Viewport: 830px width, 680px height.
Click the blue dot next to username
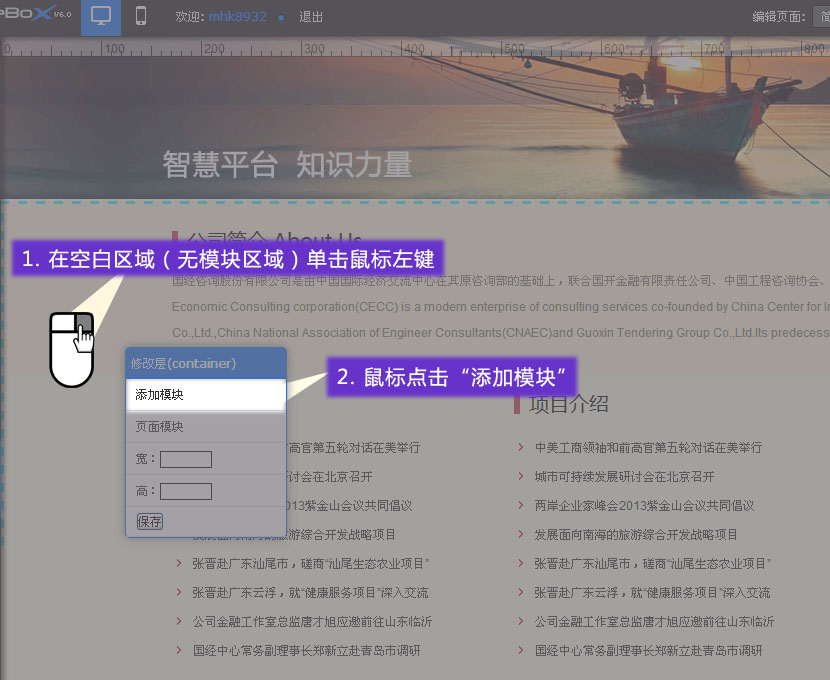tap(281, 18)
